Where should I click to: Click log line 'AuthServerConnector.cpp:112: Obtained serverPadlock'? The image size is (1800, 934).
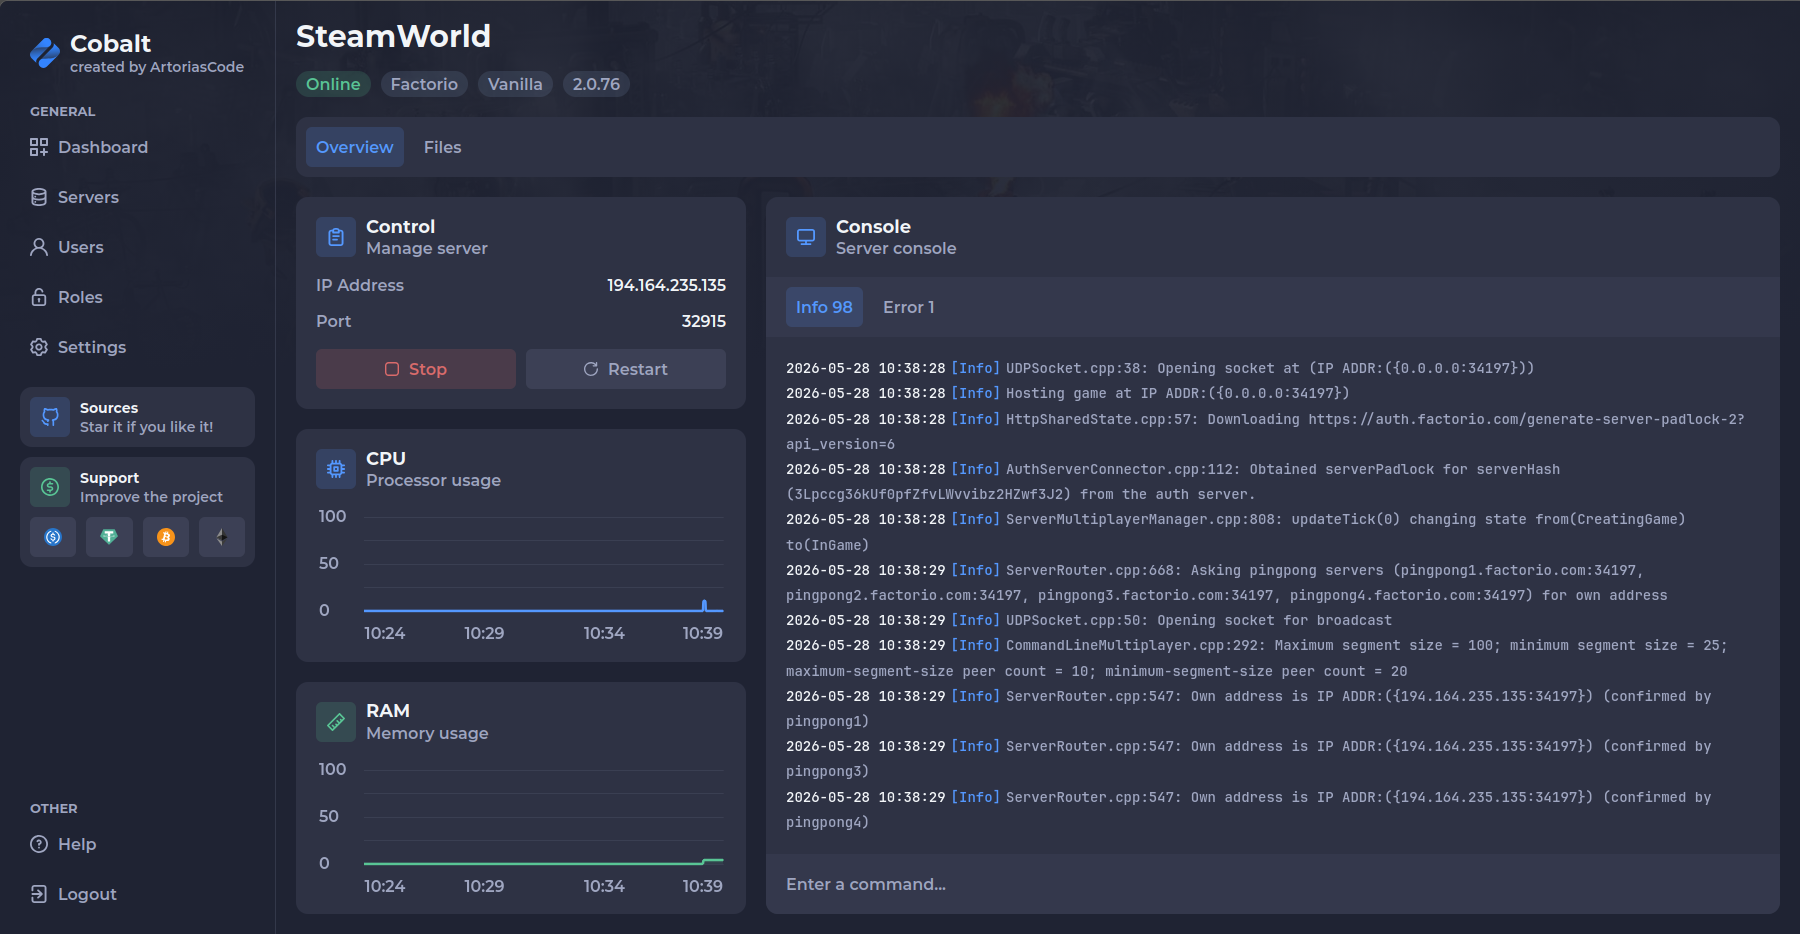(x=1173, y=481)
